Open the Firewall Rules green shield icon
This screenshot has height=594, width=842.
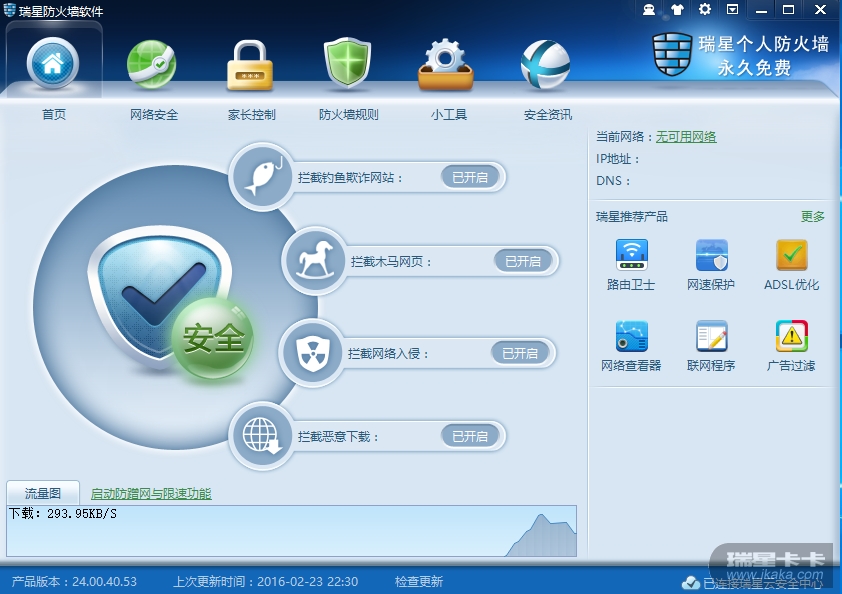click(x=348, y=62)
